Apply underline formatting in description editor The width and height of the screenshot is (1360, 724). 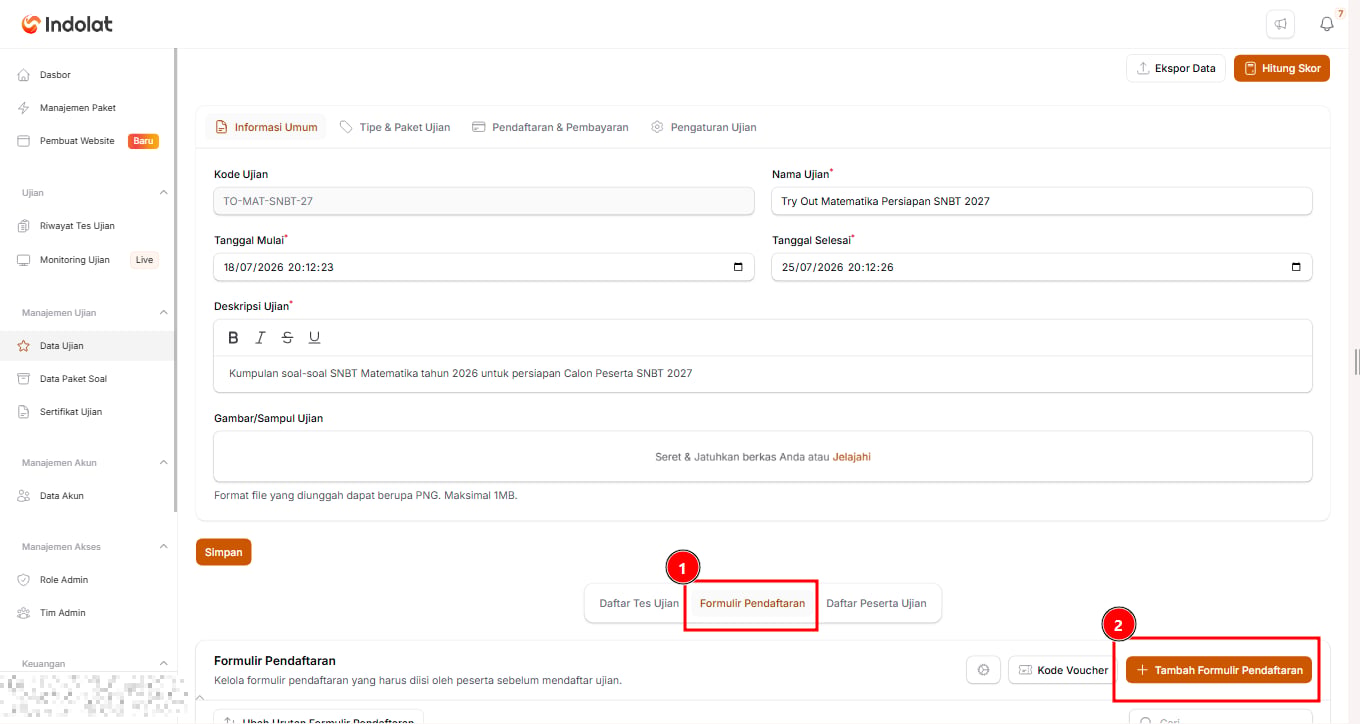[x=314, y=338]
